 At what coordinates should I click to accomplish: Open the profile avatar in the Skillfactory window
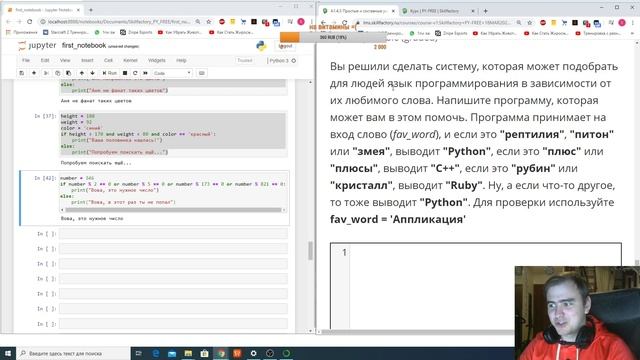622,23
